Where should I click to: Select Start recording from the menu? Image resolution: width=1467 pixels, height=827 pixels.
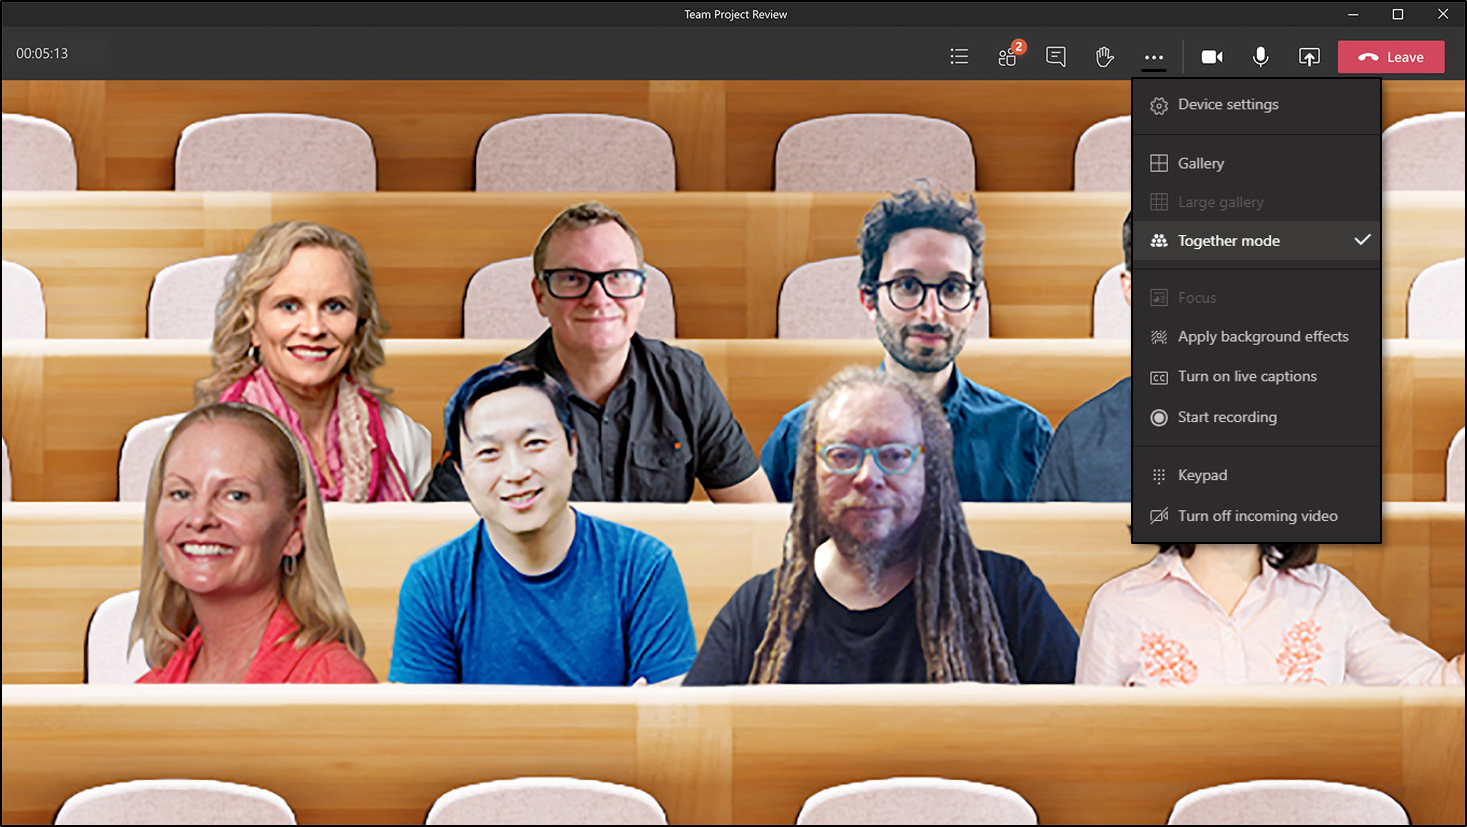pos(1226,417)
